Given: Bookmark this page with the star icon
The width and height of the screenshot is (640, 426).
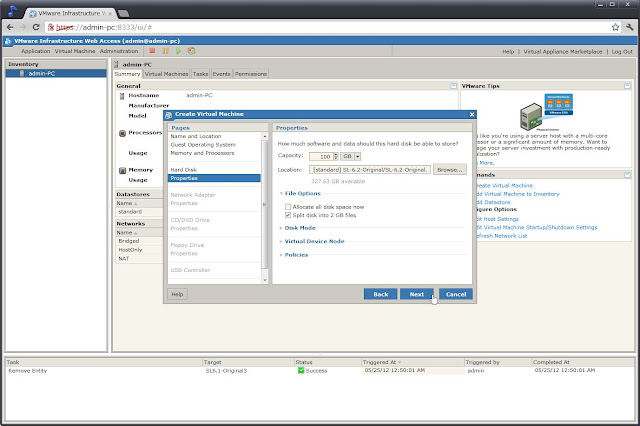Looking at the screenshot, I should pos(615,27).
